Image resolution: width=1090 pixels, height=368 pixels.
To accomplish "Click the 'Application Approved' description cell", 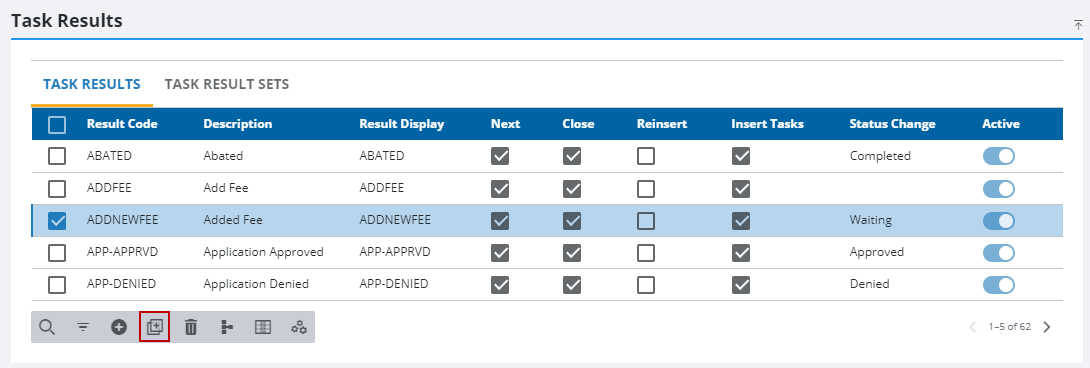I will pyautogui.click(x=263, y=253).
